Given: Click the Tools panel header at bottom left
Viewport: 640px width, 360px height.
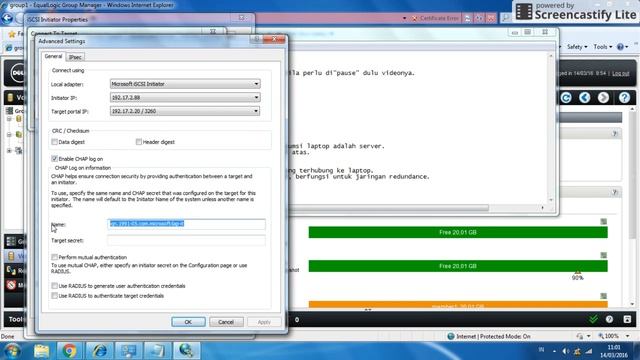Looking at the screenshot, I should click(16, 319).
